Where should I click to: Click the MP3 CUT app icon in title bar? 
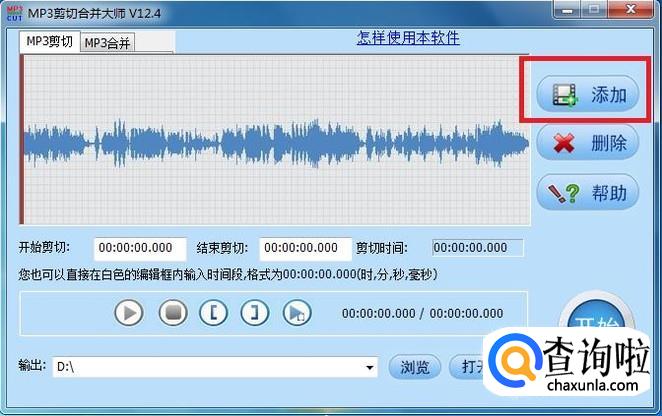[x=14, y=13]
